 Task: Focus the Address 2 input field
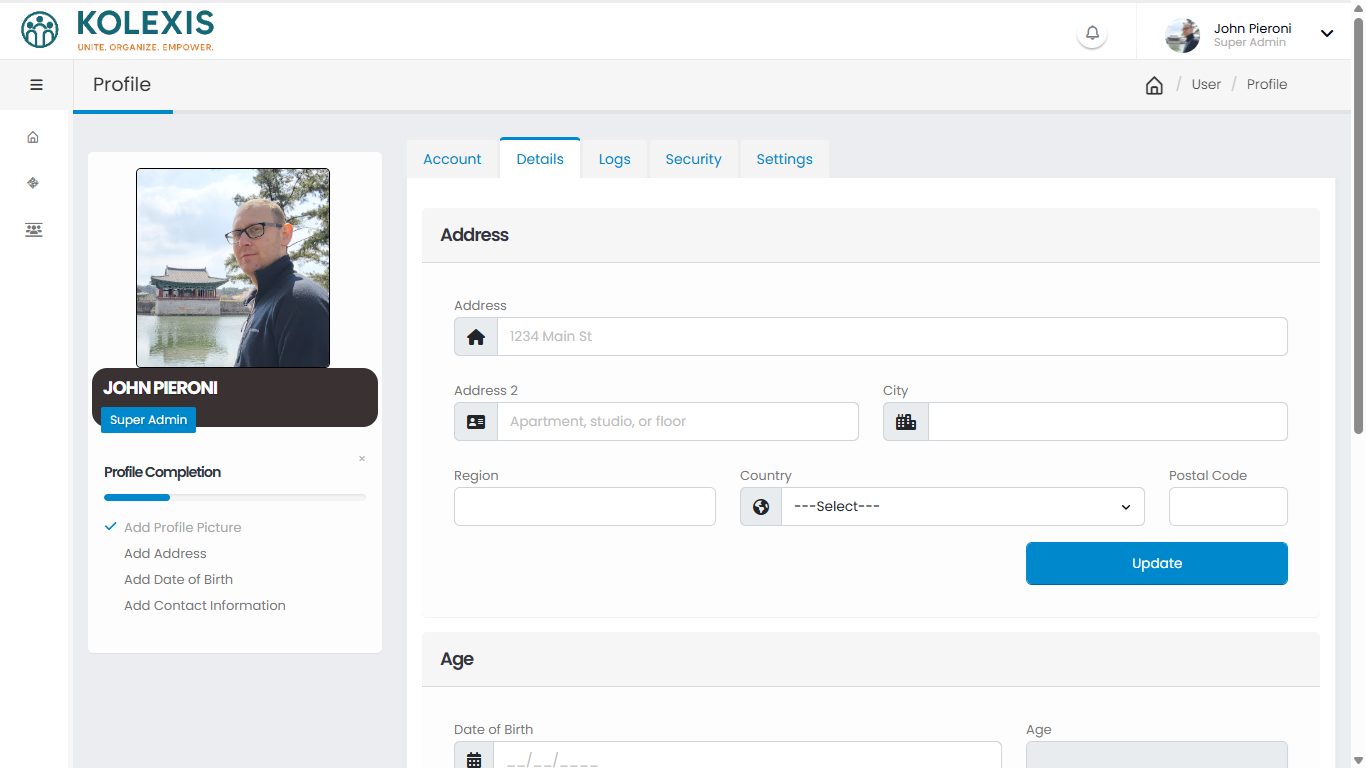(678, 422)
